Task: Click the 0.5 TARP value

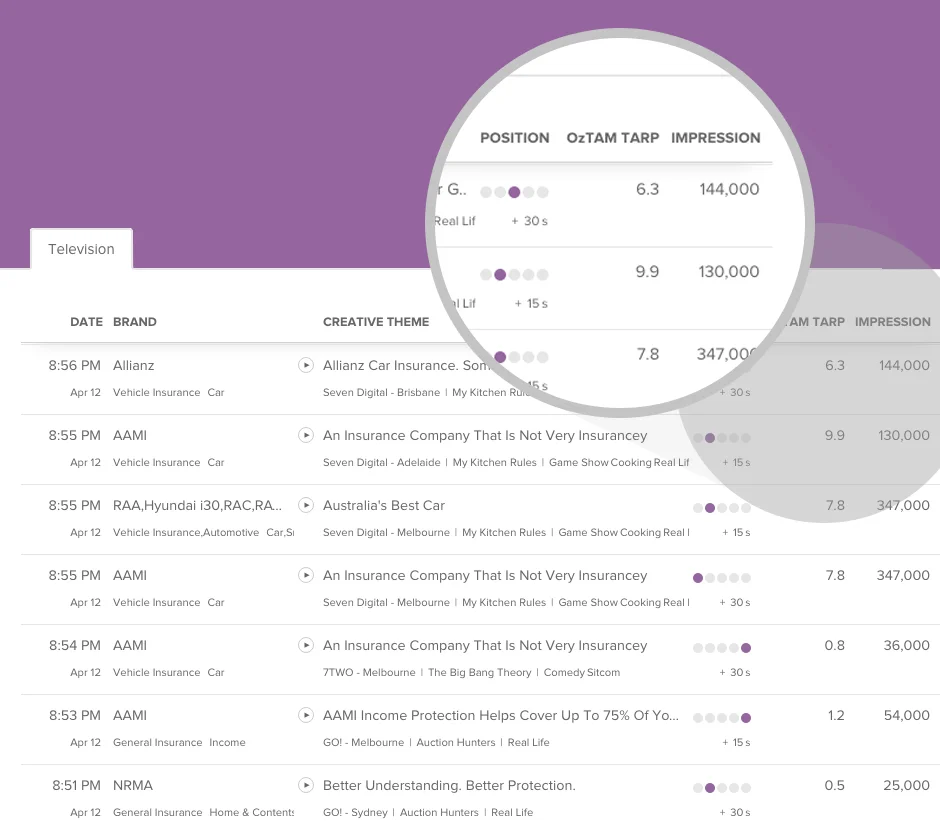Action: coord(834,785)
